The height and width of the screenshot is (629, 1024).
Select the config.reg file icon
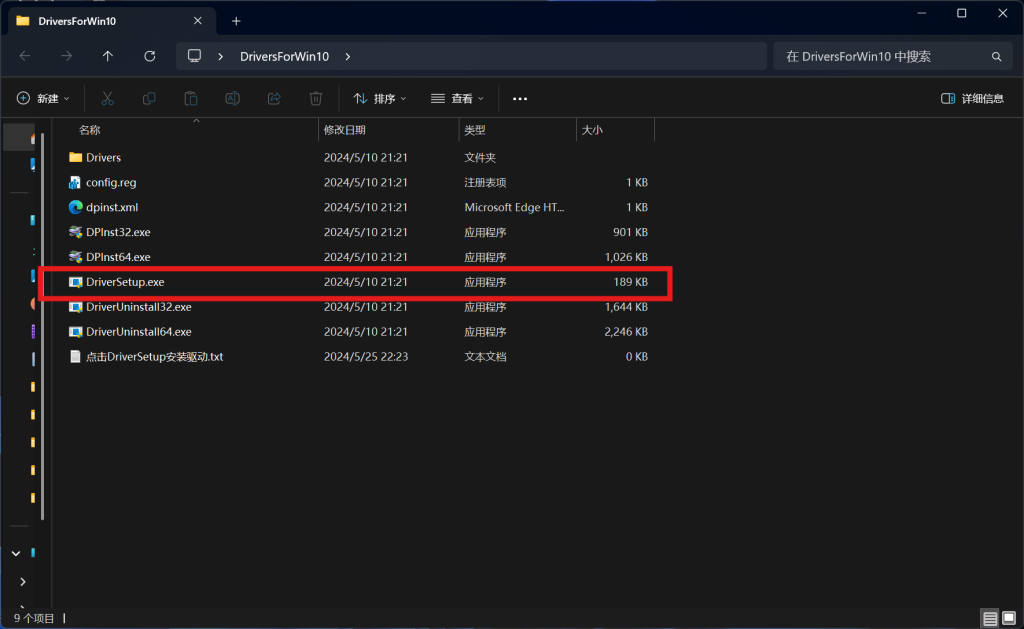[x=76, y=182]
